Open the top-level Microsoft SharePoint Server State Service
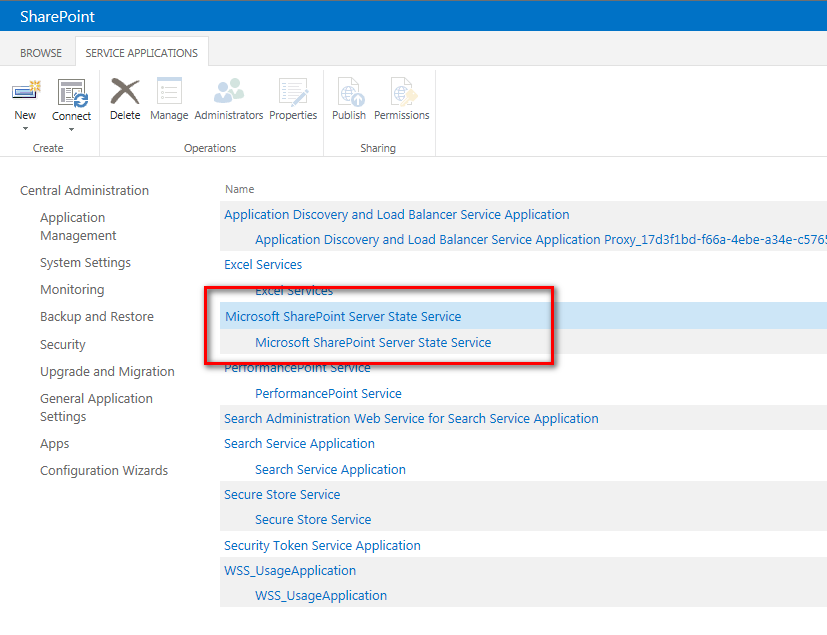 [x=343, y=316]
